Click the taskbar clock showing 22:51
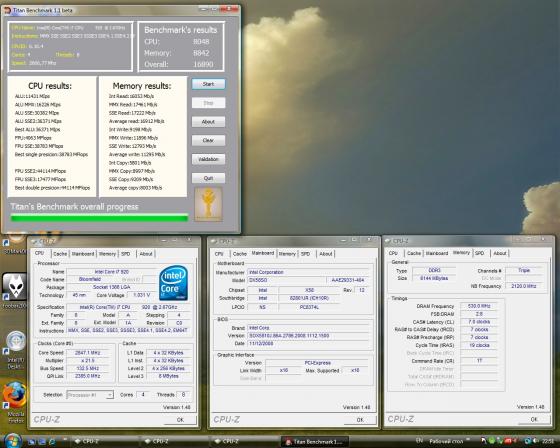The image size is (560, 448). point(548,442)
